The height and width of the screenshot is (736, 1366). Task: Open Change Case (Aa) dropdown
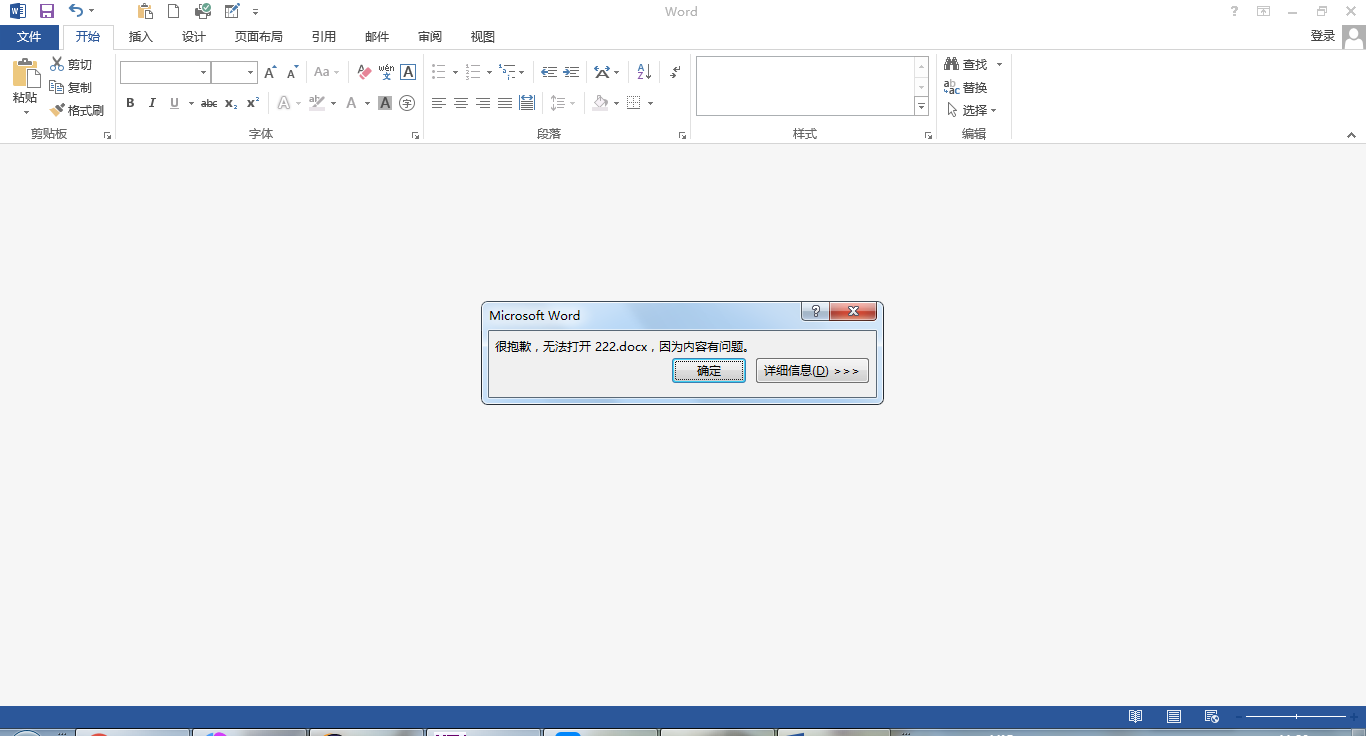click(x=326, y=72)
